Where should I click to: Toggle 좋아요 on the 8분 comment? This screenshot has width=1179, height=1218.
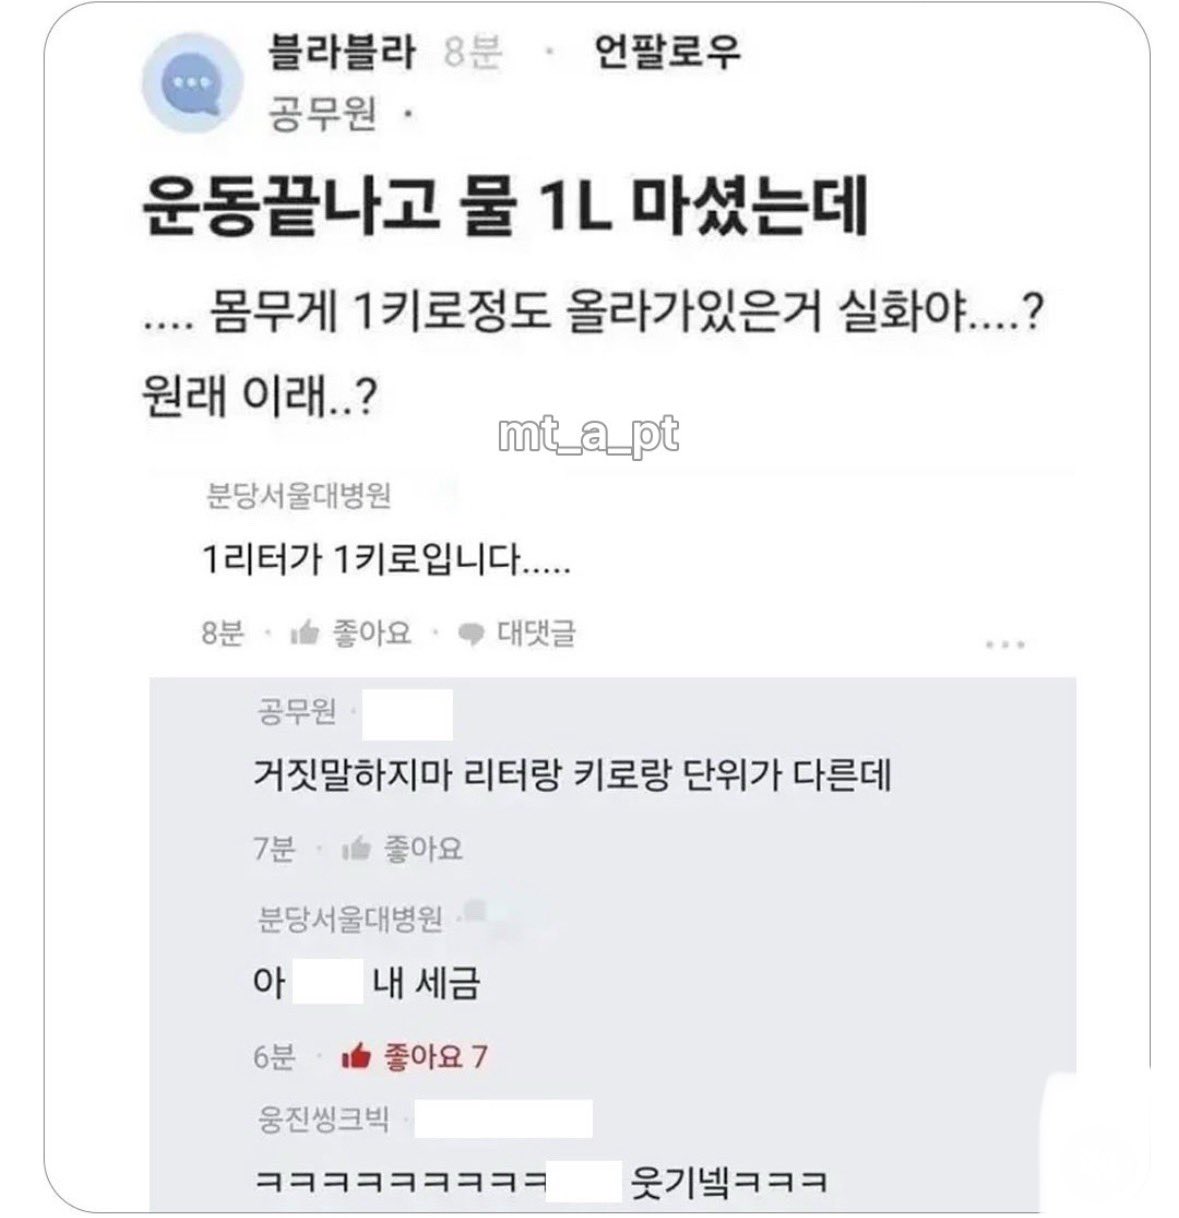pyautogui.click(x=372, y=633)
